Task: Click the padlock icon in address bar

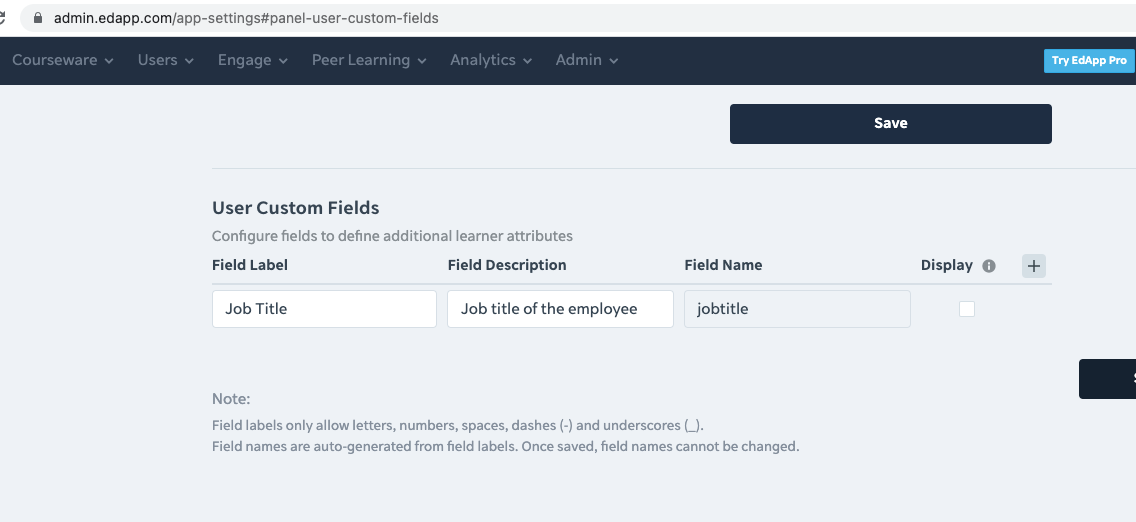Action: pyautogui.click(x=38, y=18)
